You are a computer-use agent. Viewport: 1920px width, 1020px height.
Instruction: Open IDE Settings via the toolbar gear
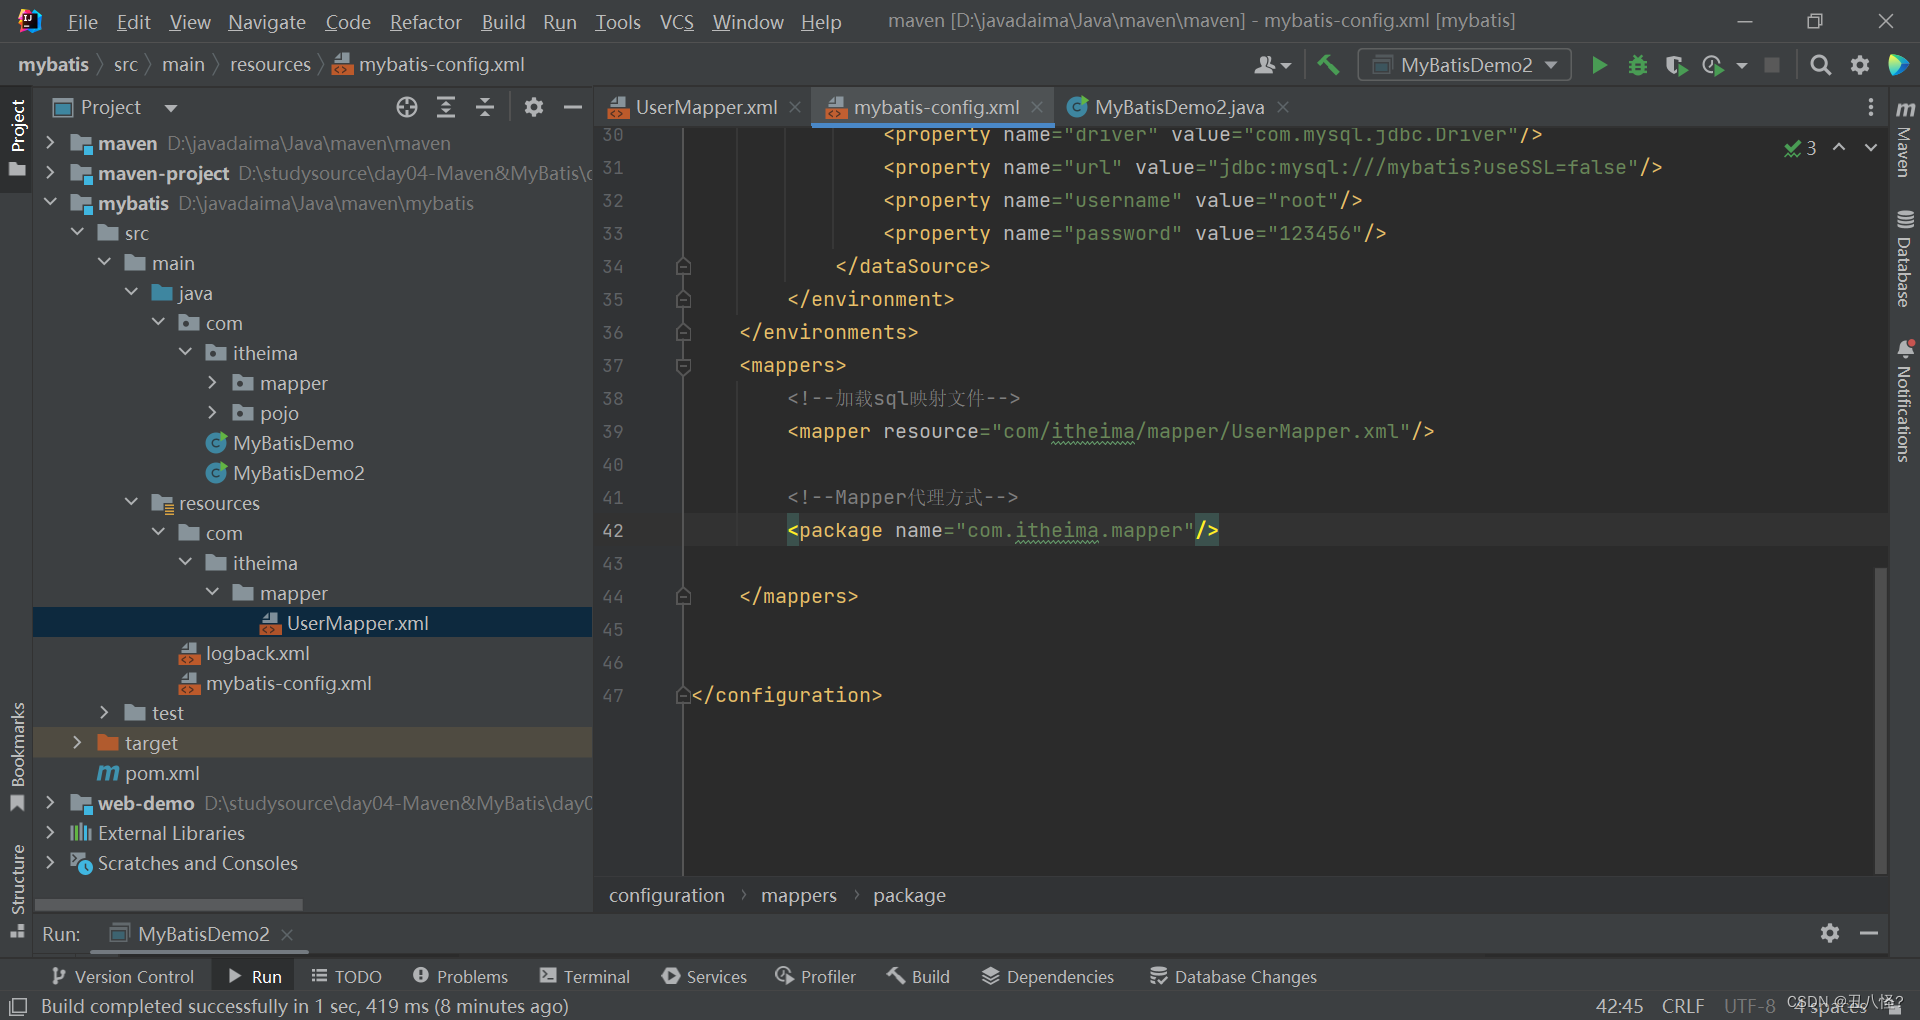point(1860,64)
